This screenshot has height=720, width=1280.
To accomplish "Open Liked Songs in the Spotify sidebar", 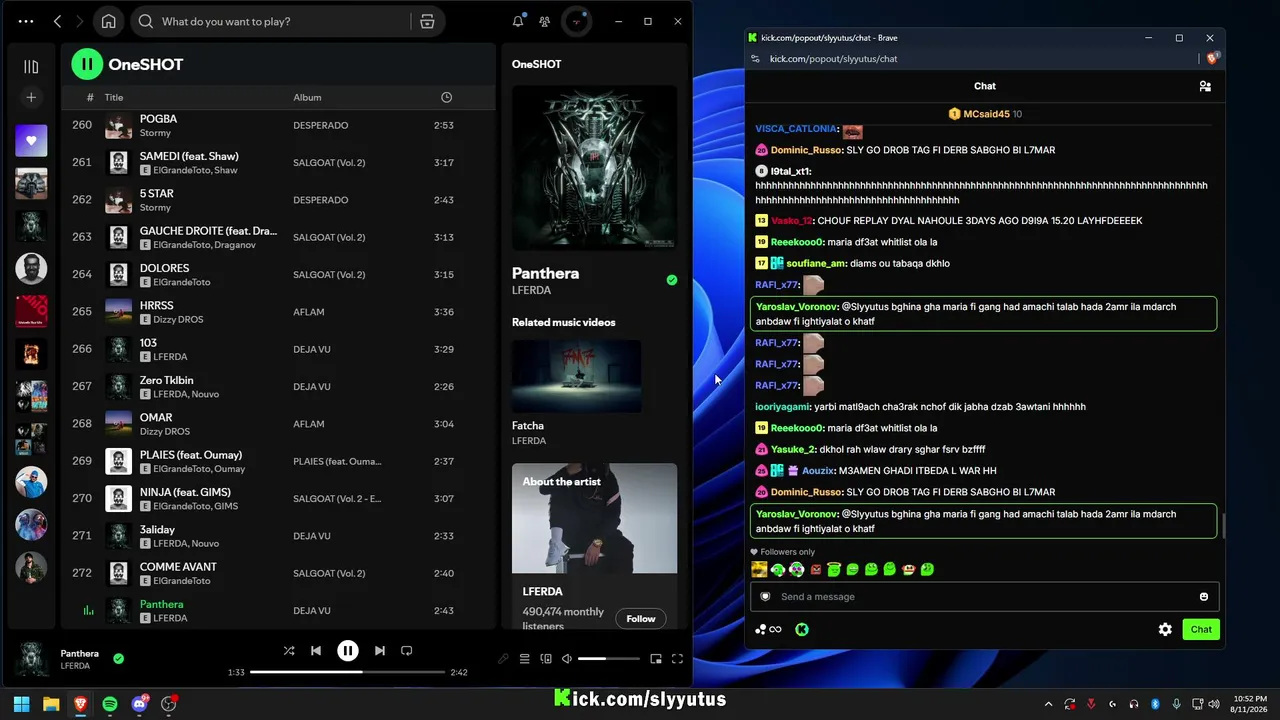I will [31, 141].
